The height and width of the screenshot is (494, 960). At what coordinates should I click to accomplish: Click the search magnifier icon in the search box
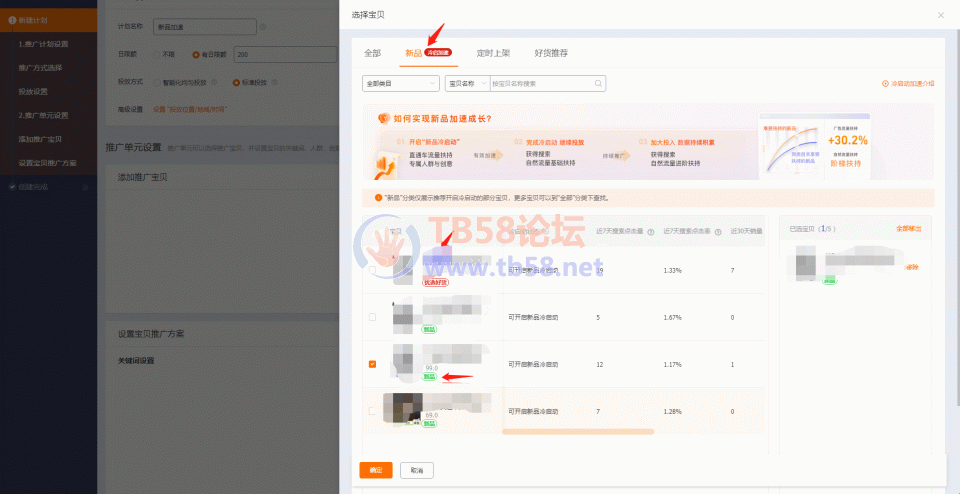[598, 84]
